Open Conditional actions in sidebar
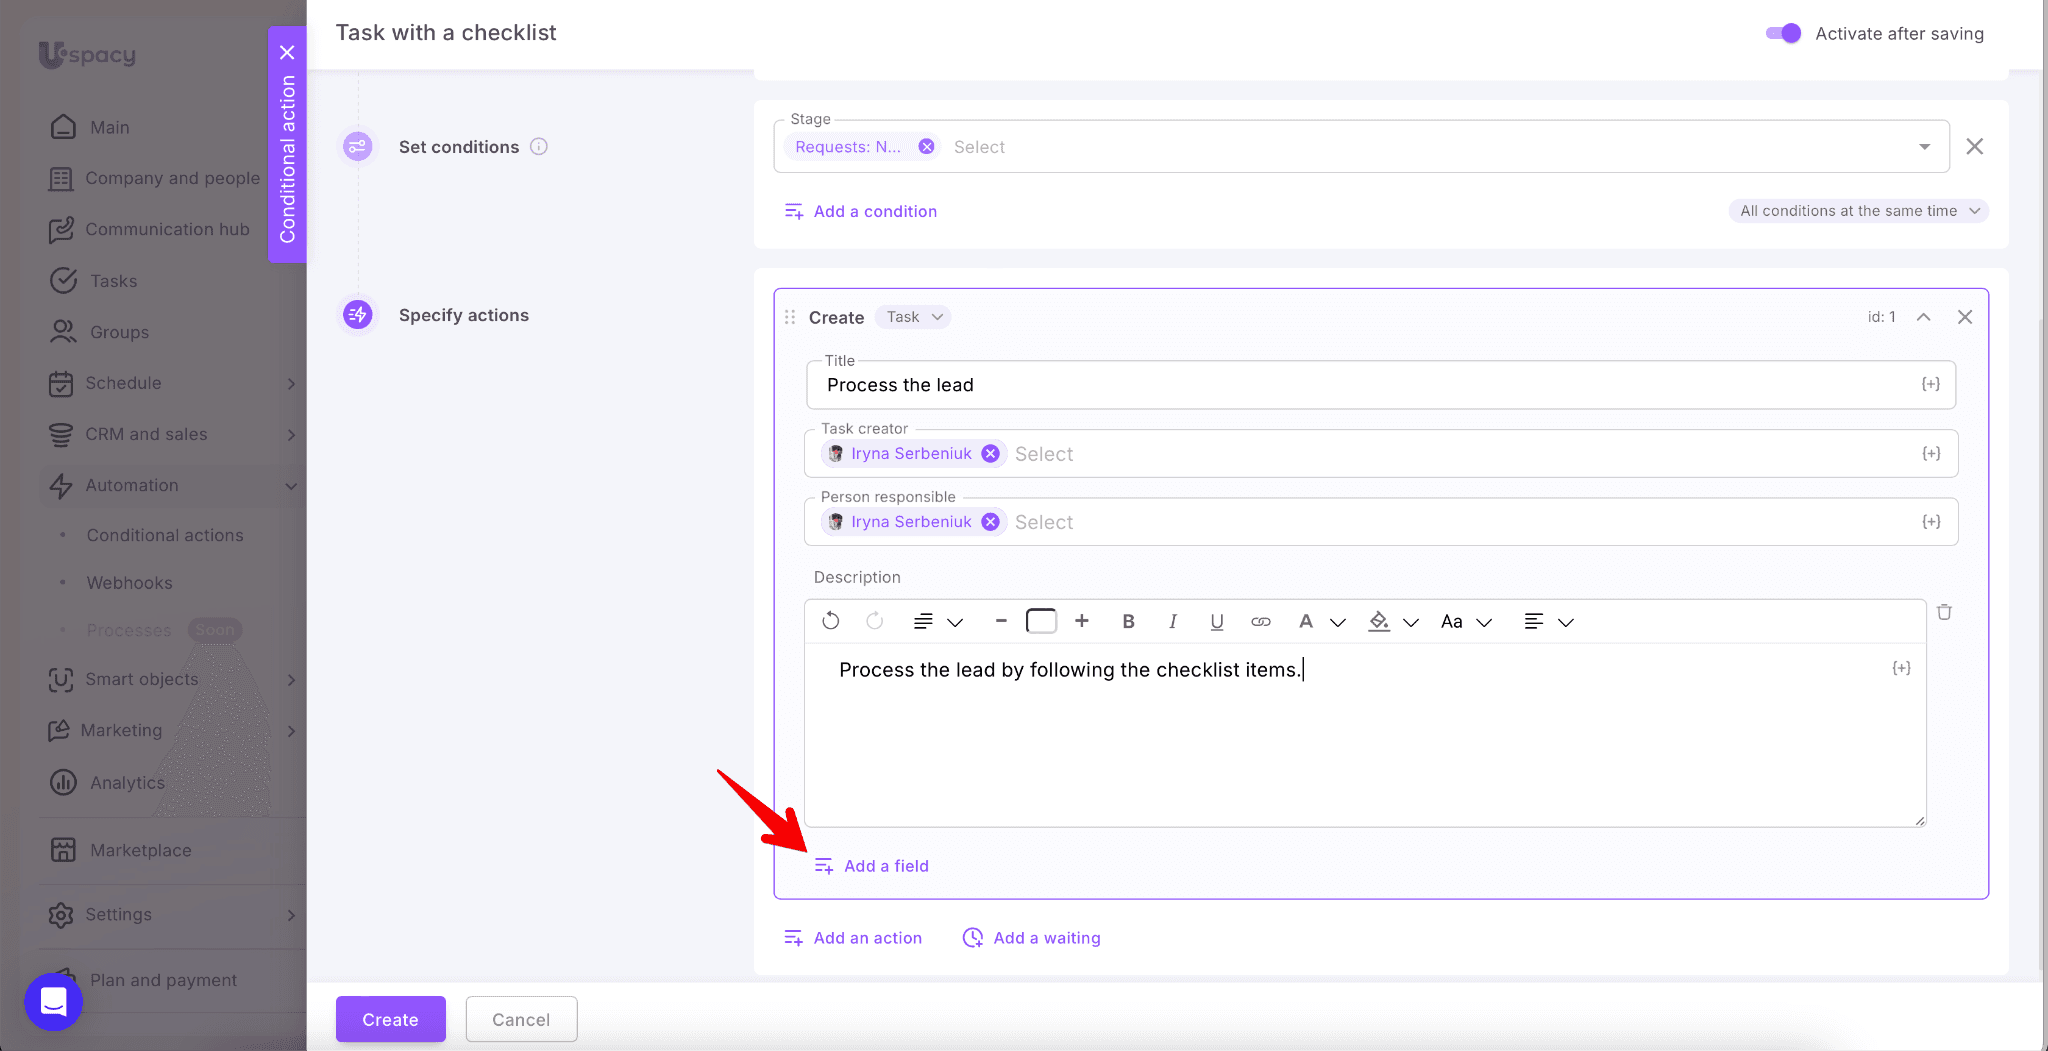This screenshot has width=2048, height=1051. pyautogui.click(x=165, y=535)
